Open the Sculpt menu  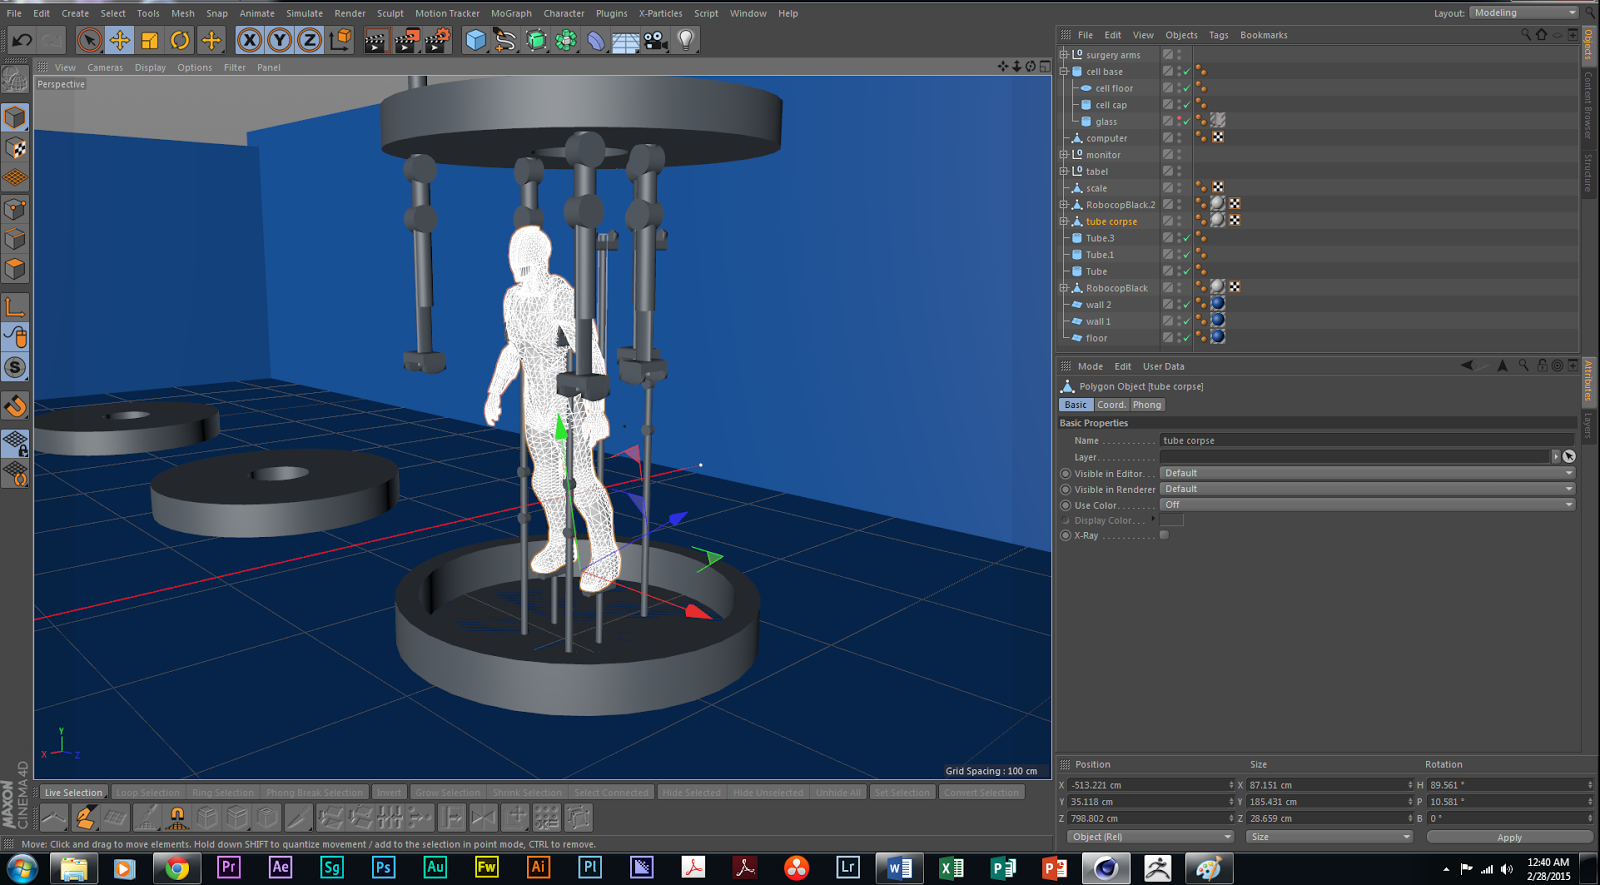pos(390,13)
